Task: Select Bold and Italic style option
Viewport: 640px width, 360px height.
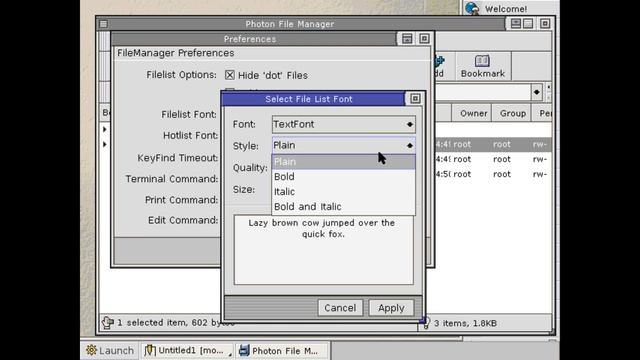Action: point(344,207)
